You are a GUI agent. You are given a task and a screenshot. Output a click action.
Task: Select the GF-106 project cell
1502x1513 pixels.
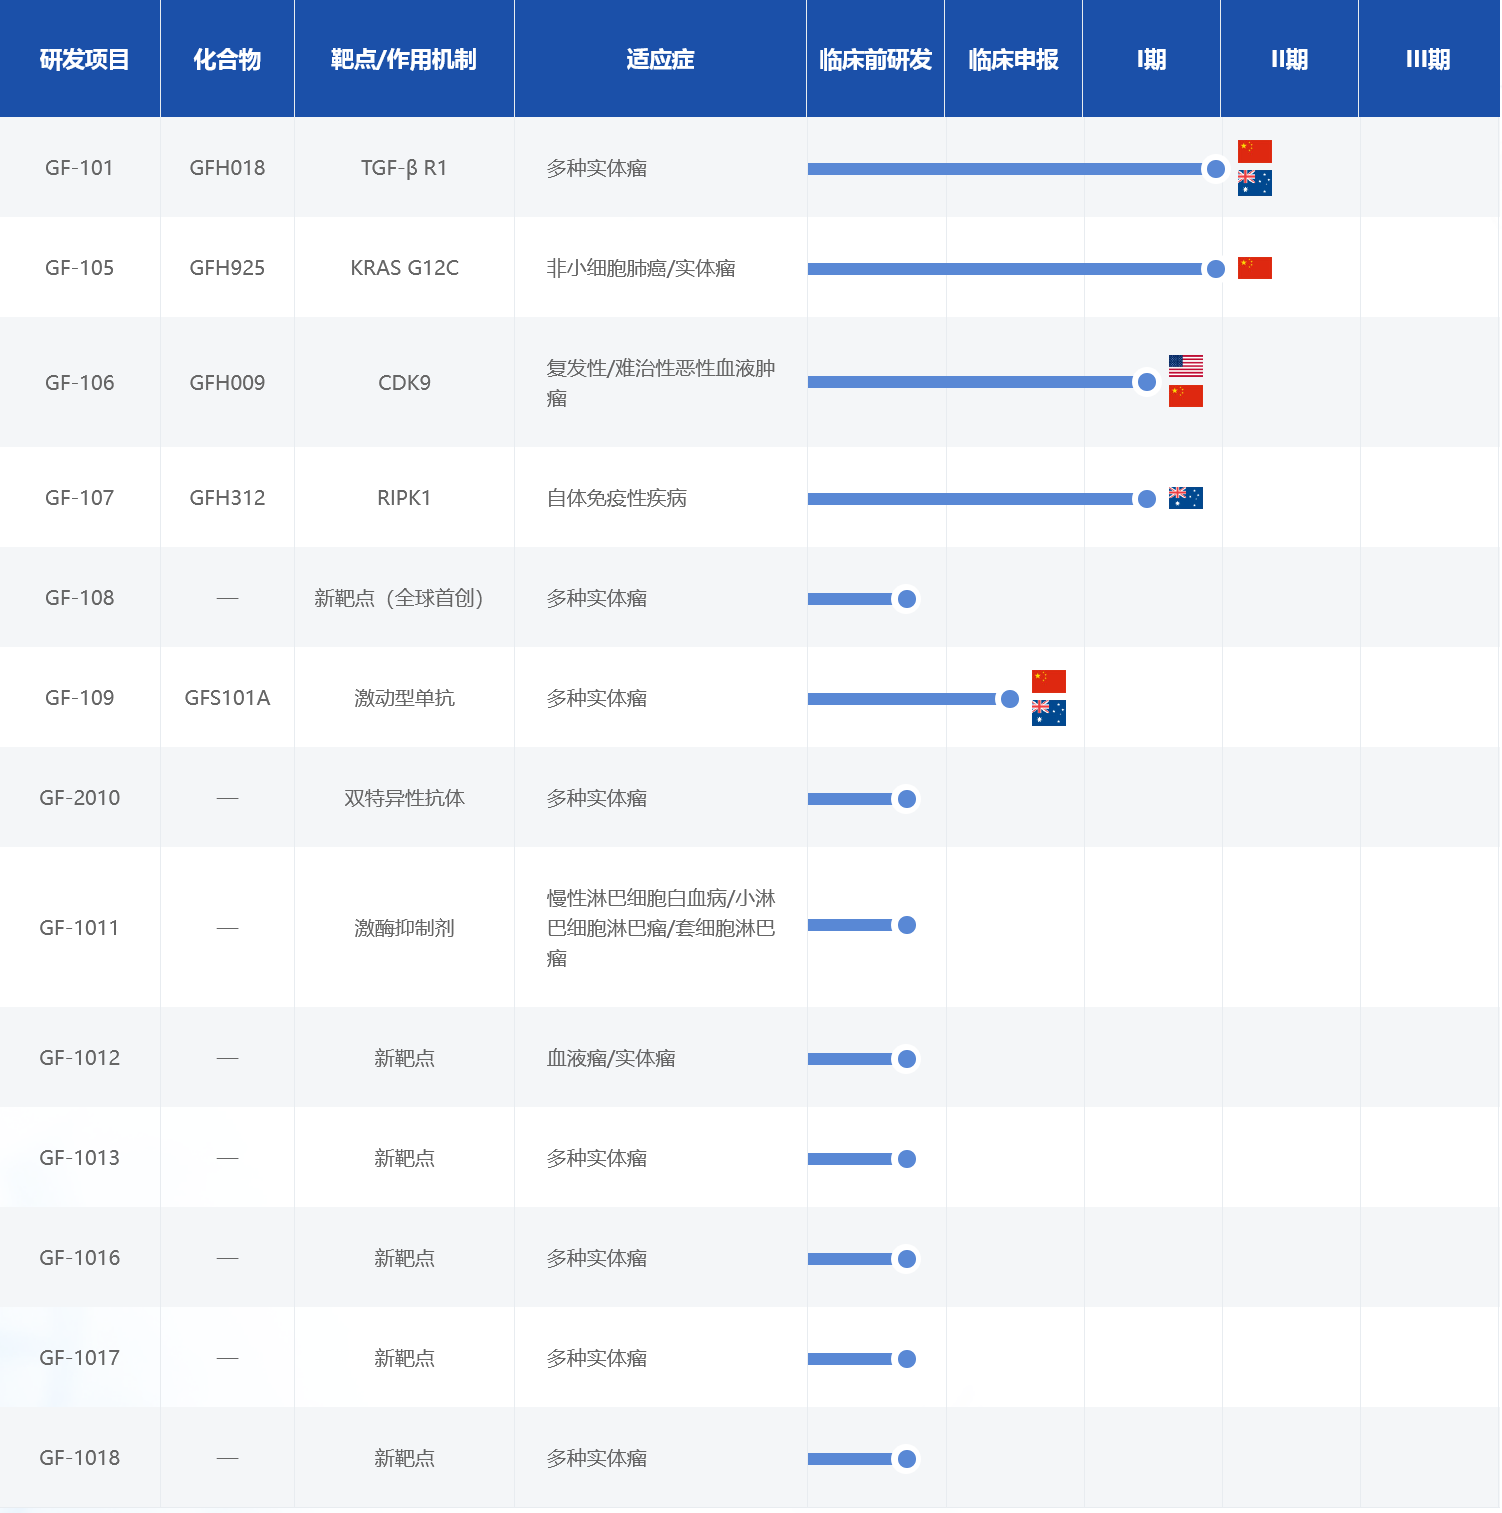79,383
